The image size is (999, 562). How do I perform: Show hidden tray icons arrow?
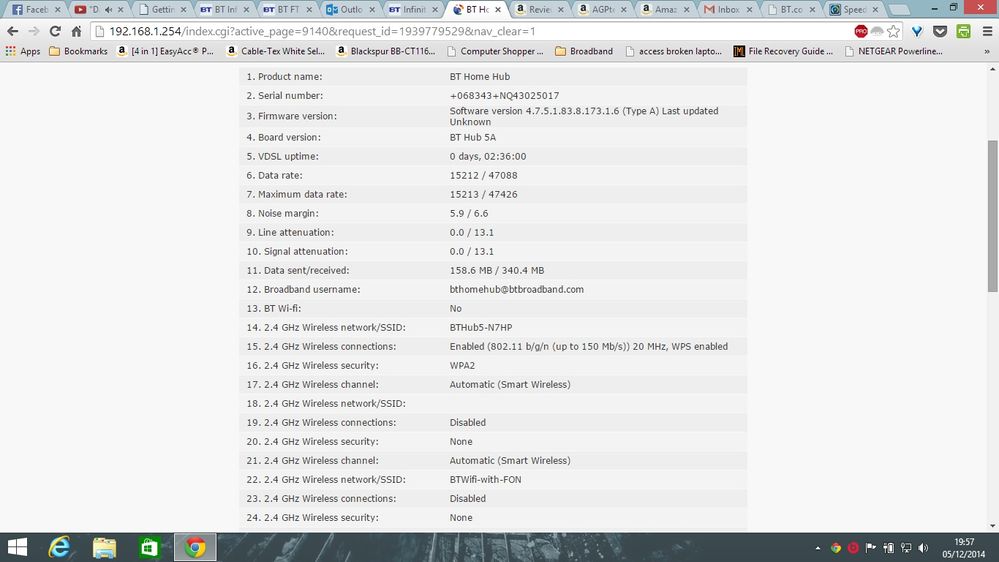pyautogui.click(x=818, y=548)
